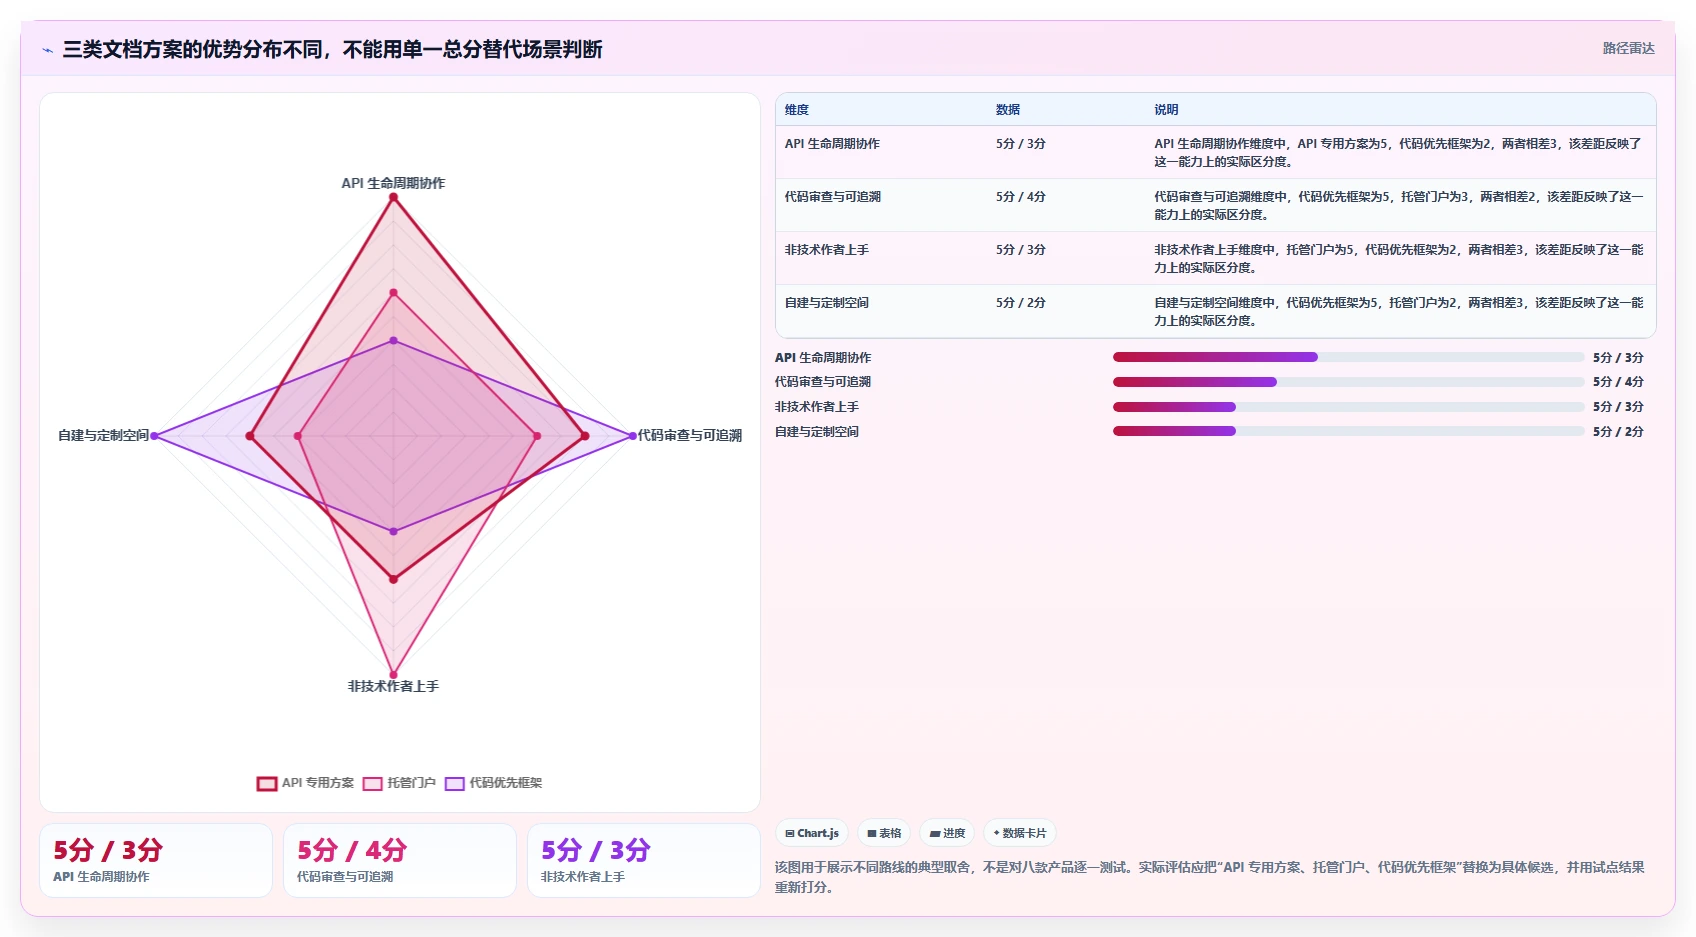Click the API 生命周期协作 progress bar
Viewport: 1696px width, 937px height.
(1349, 357)
